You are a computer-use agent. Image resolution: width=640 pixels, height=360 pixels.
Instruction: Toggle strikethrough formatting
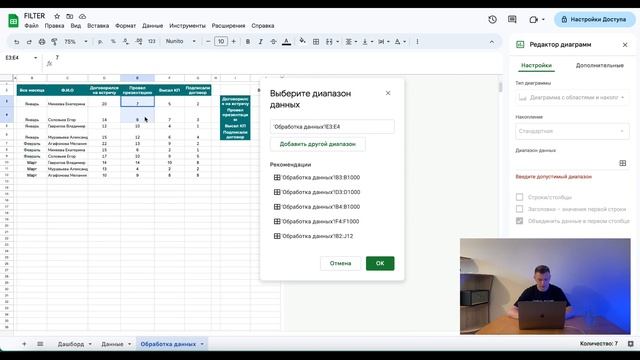click(x=273, y=42)
